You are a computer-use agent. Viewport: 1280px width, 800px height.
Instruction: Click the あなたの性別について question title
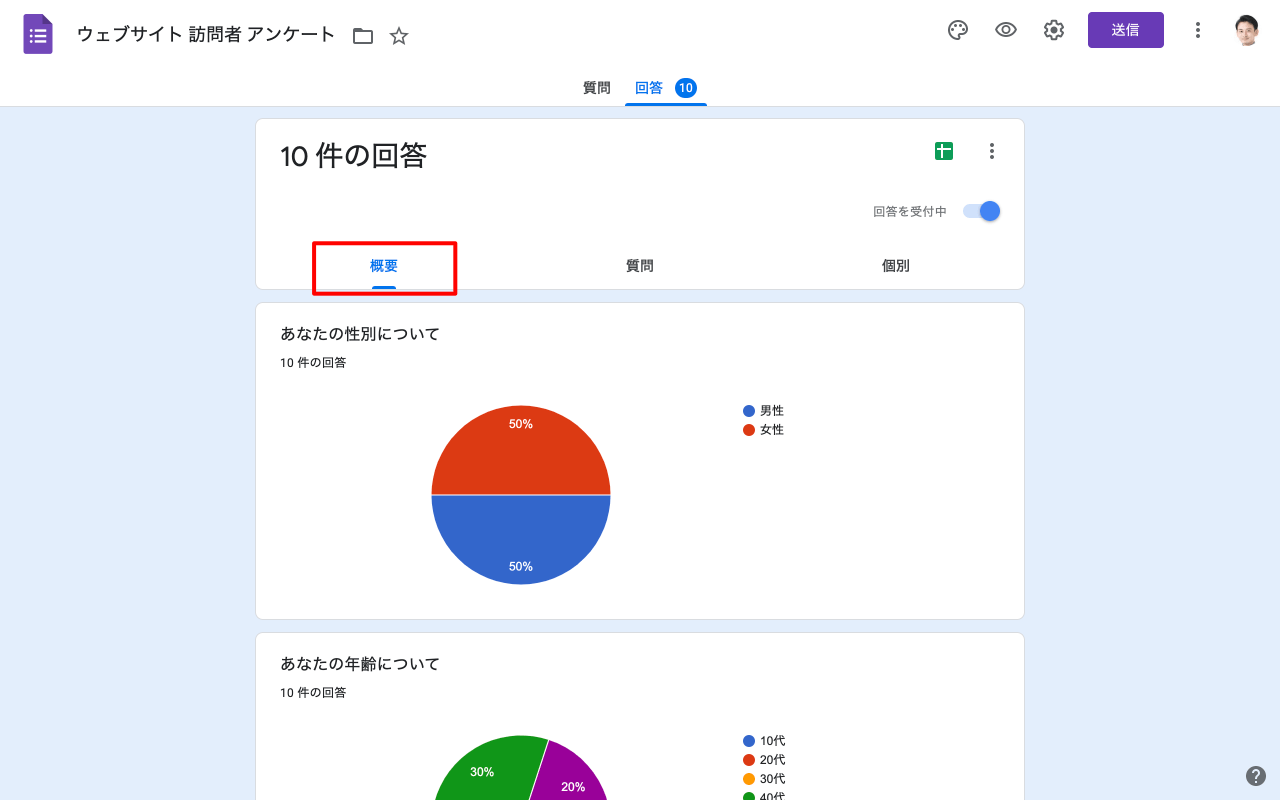(x=360, y=334)
